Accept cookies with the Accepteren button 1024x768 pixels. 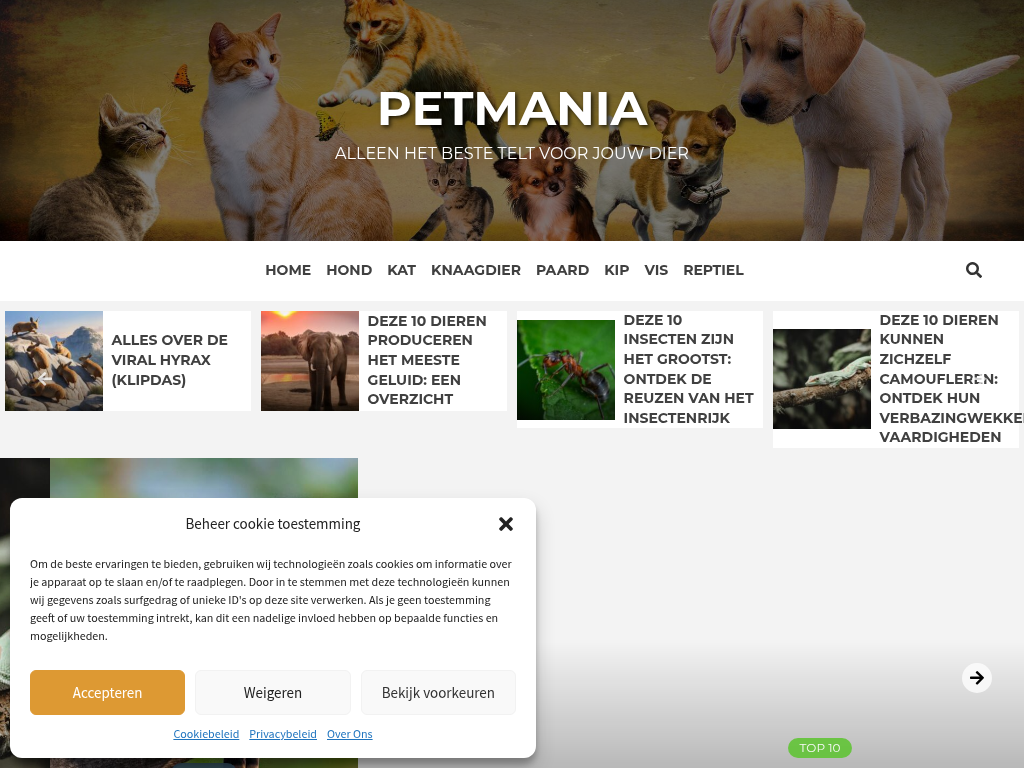tap(107, 692)
